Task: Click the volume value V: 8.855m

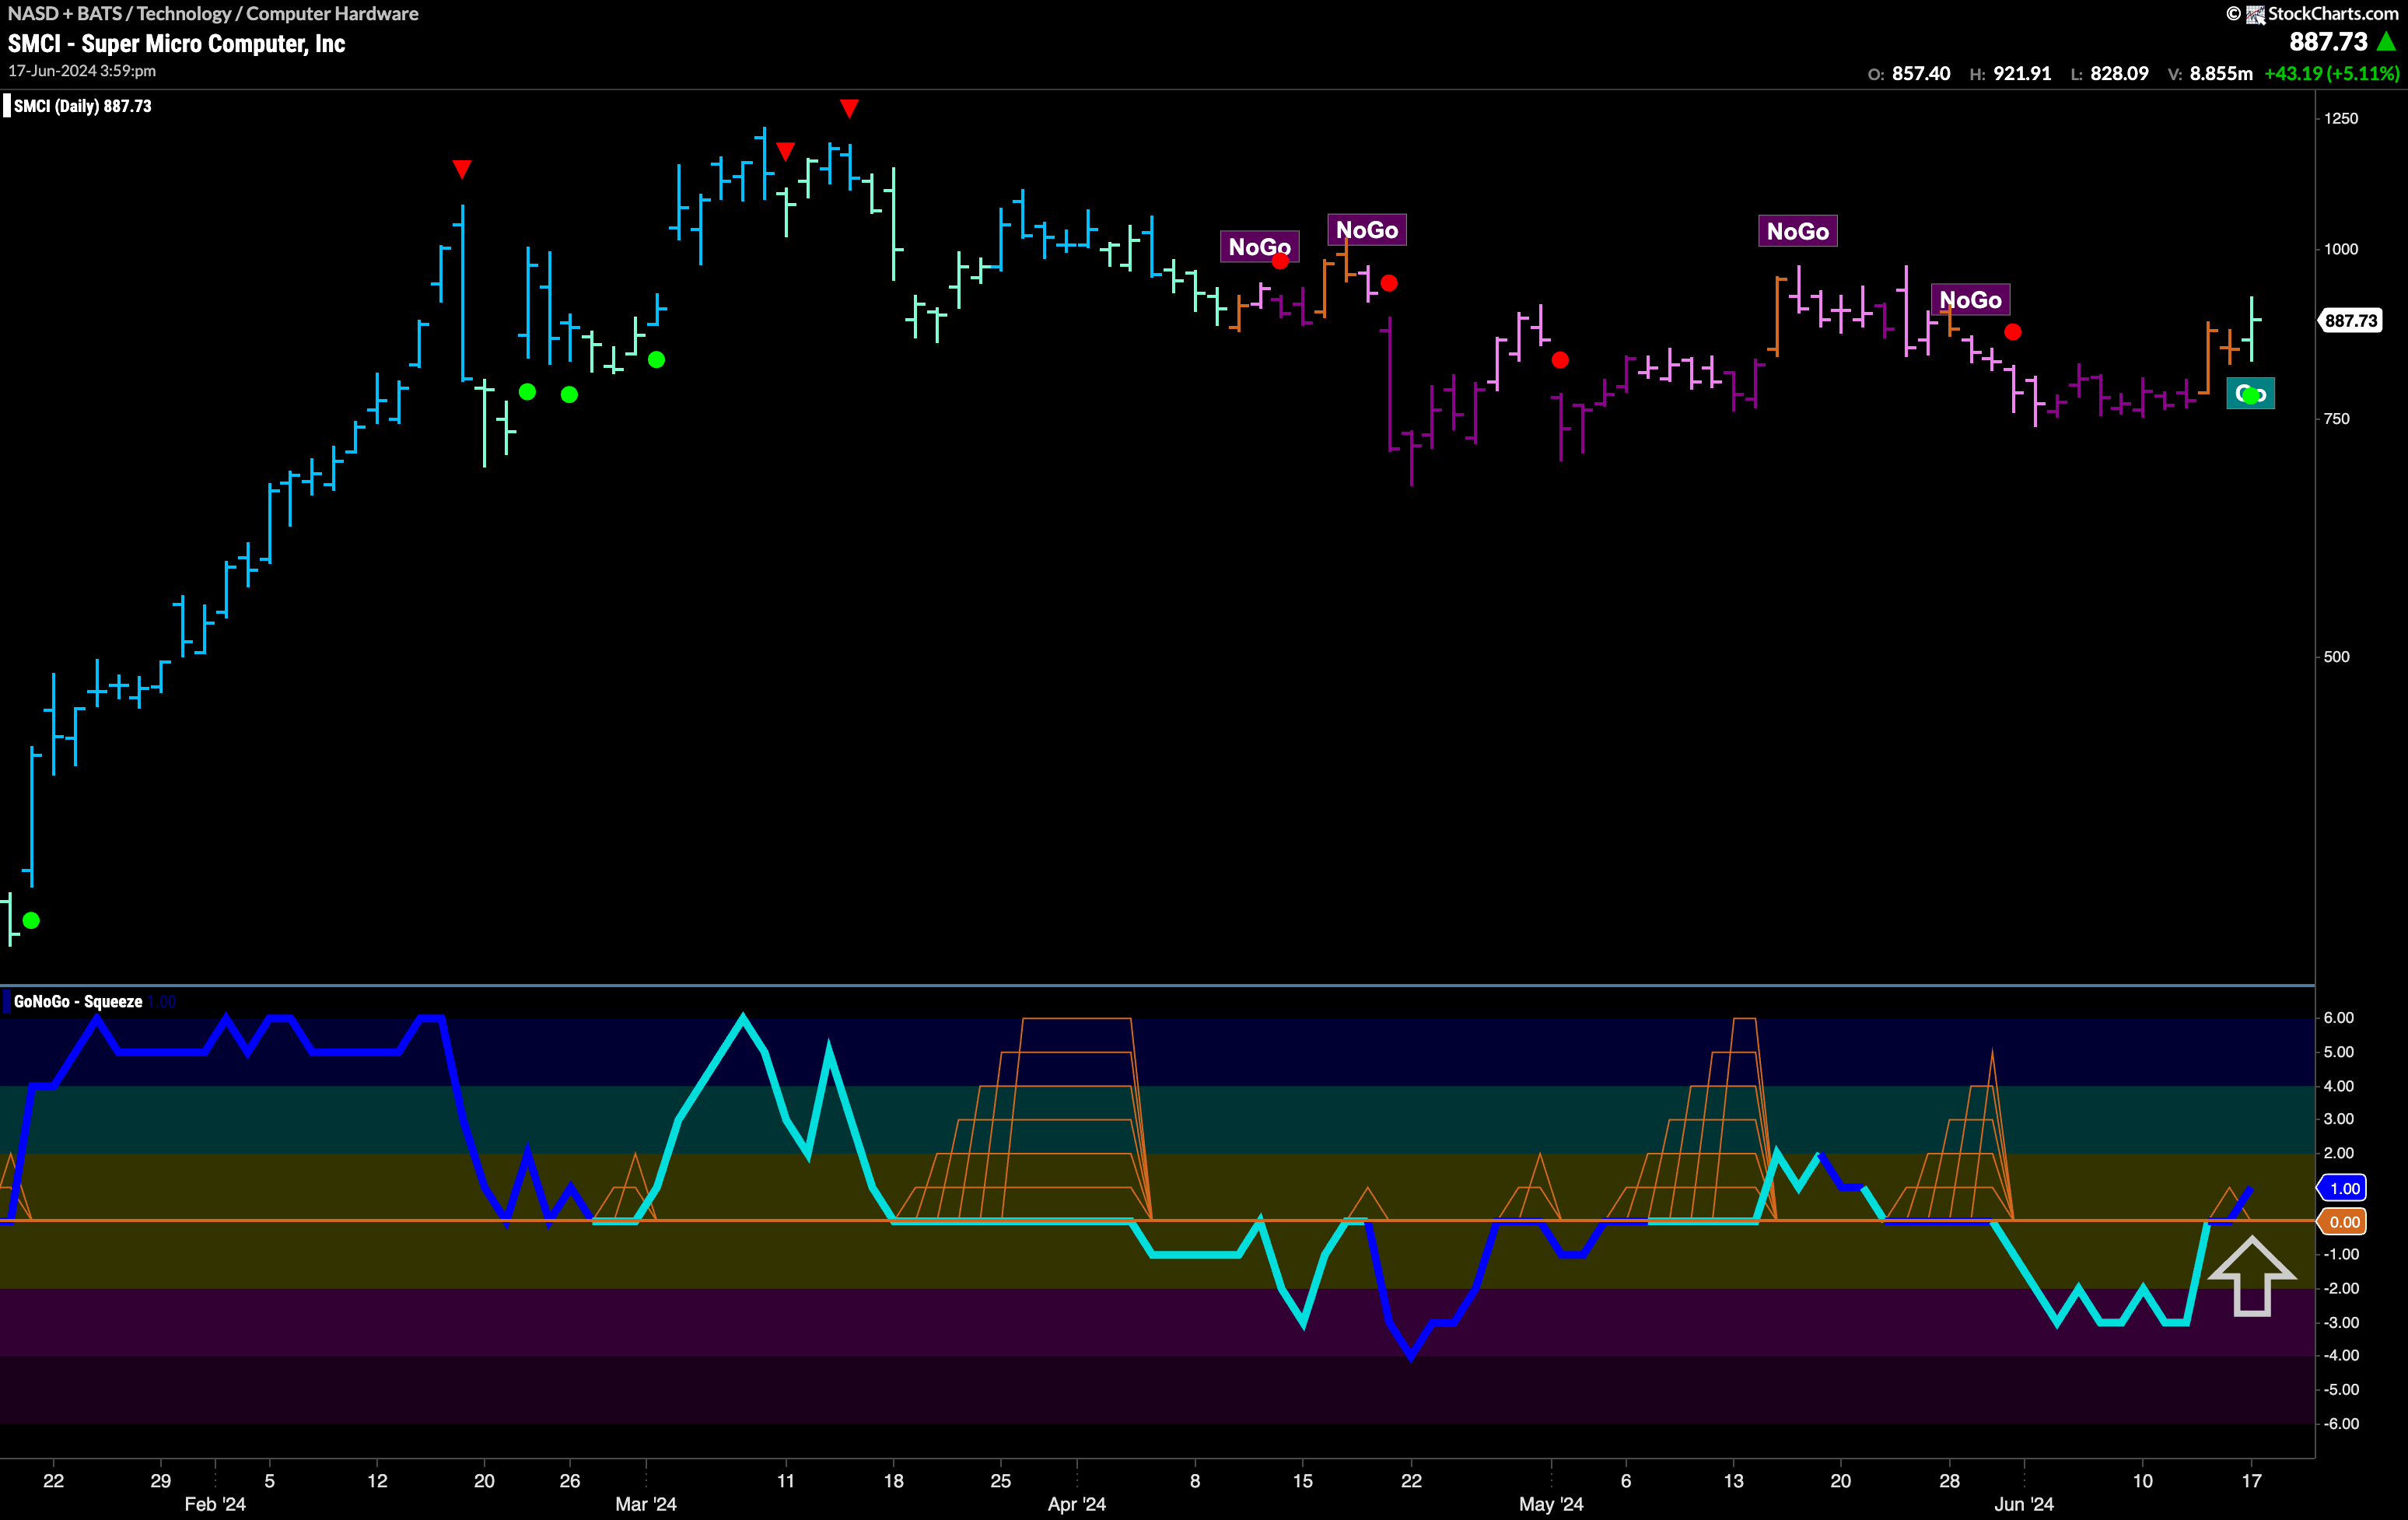Action: click(2210, 73)
